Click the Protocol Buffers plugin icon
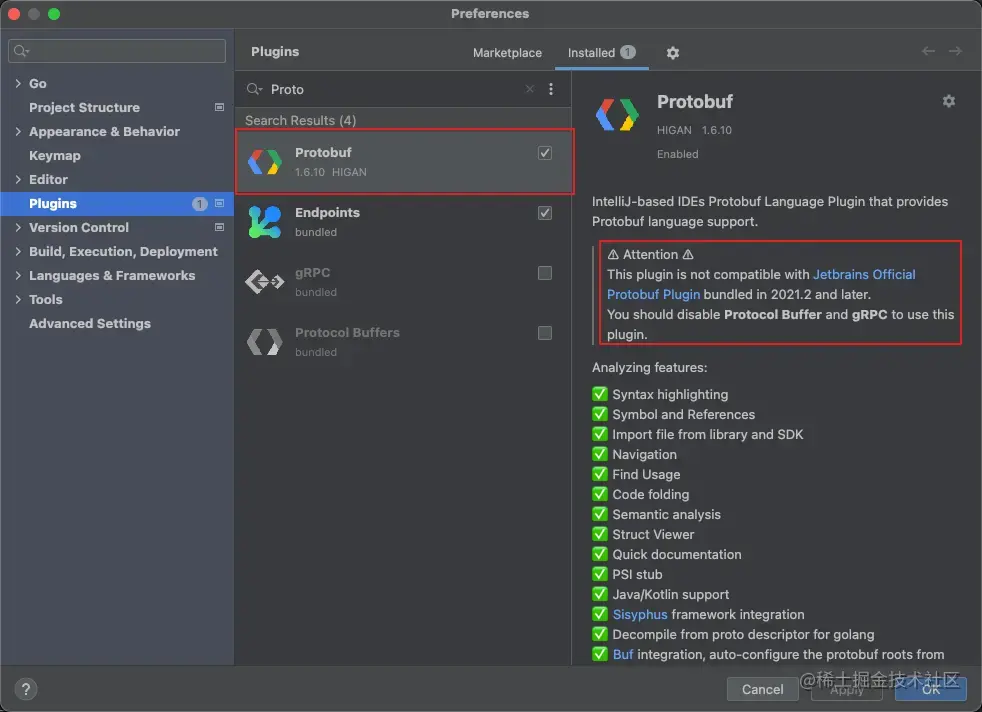Viewport: 982px width, 712px height. 265,342
